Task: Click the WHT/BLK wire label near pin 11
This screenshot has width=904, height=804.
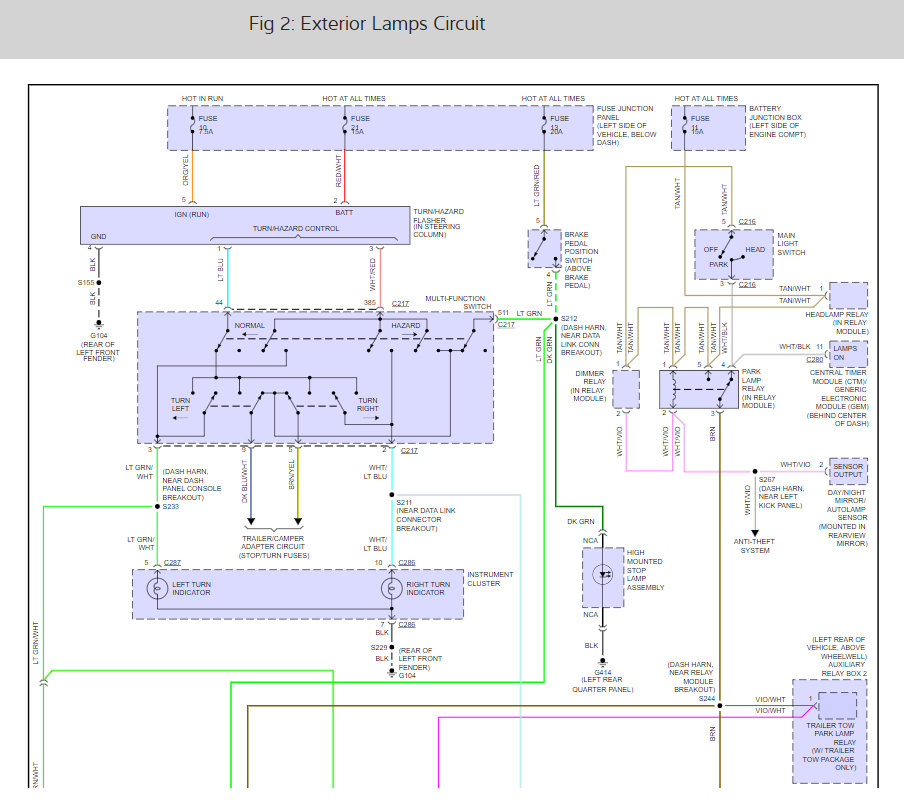Action: coord(794,346)
